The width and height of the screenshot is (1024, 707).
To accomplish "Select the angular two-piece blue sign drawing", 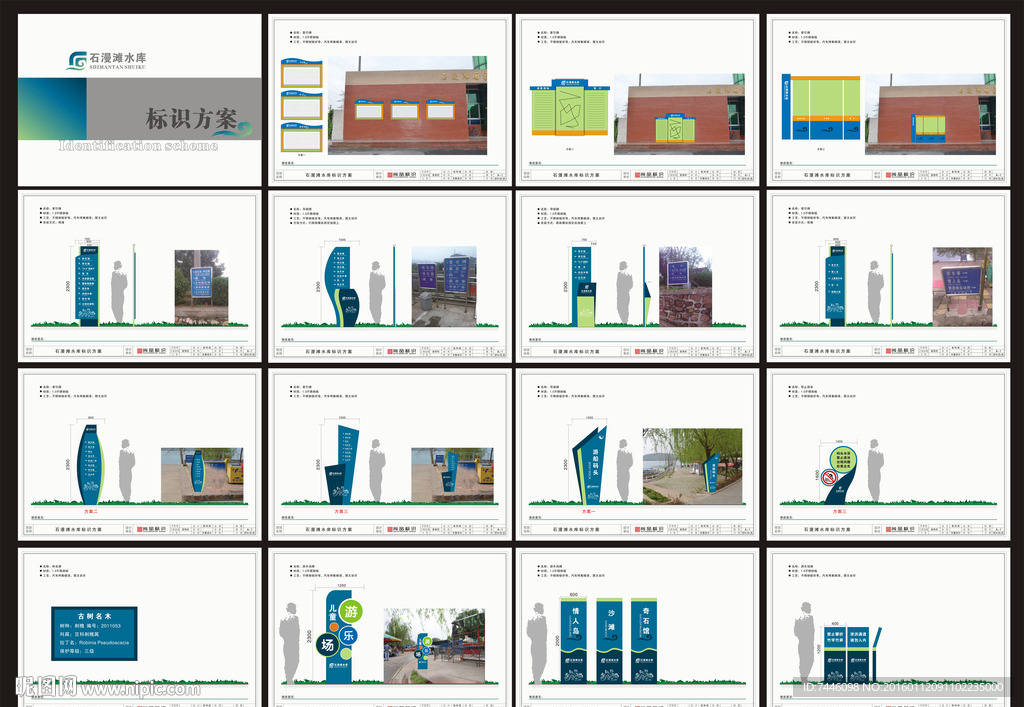I will tap(342, 464).
